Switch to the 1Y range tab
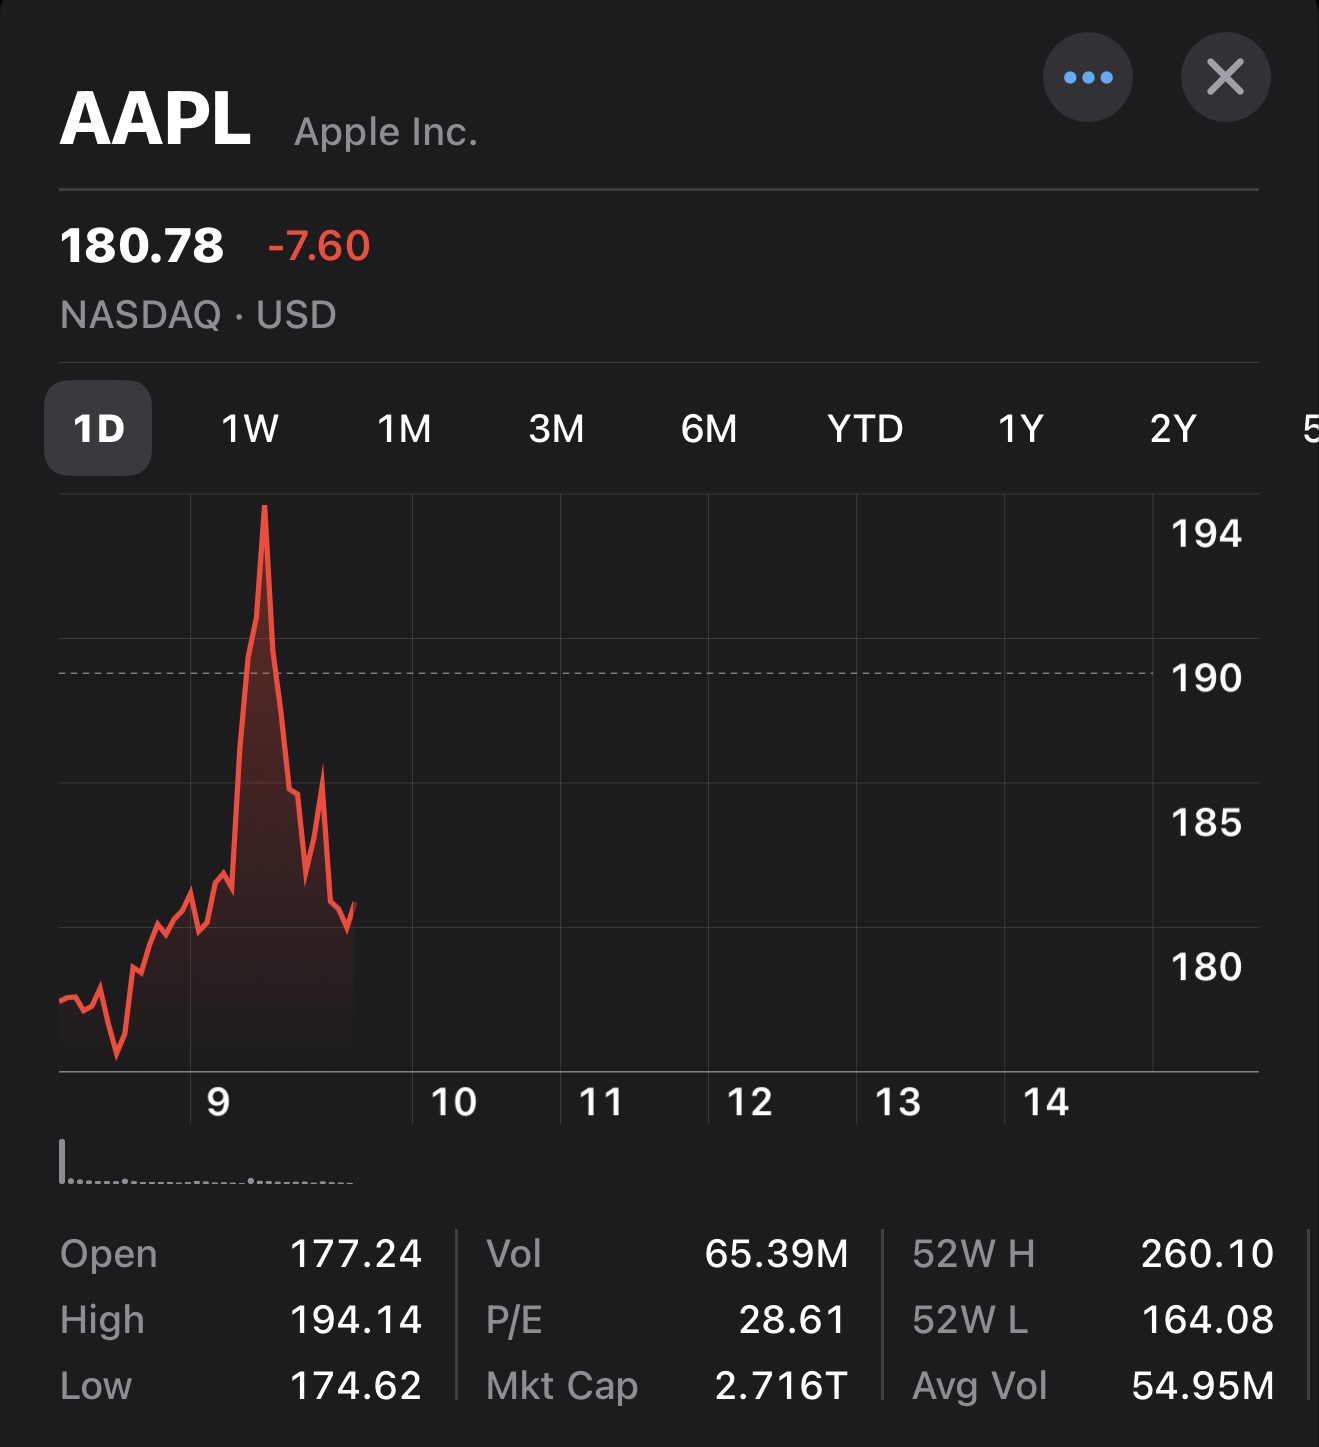The height and width of the screenshot is (1447, 1319). 1021,429
